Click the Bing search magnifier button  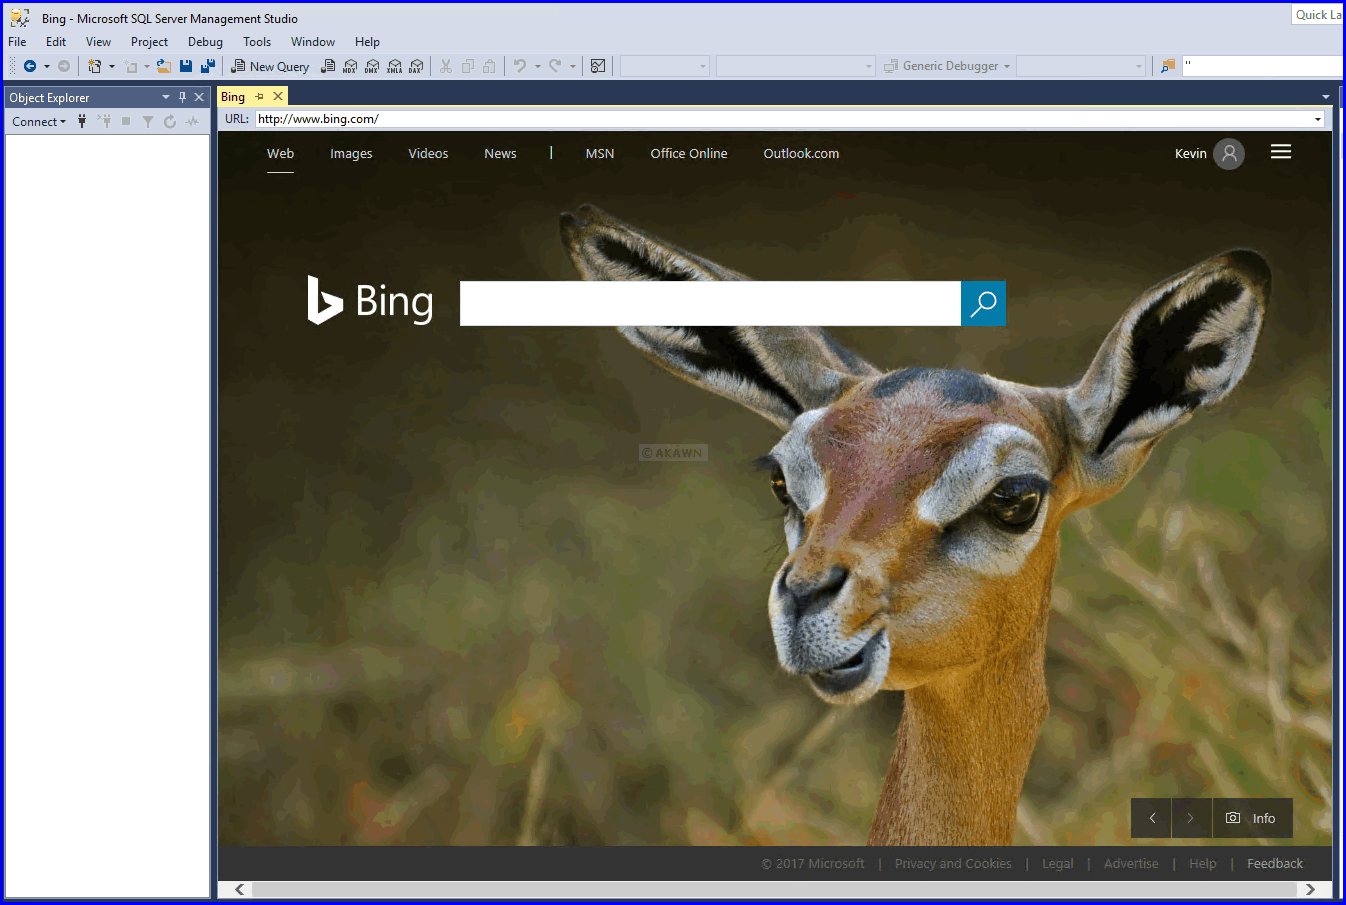pyautogui.click(x=983, y=303)
